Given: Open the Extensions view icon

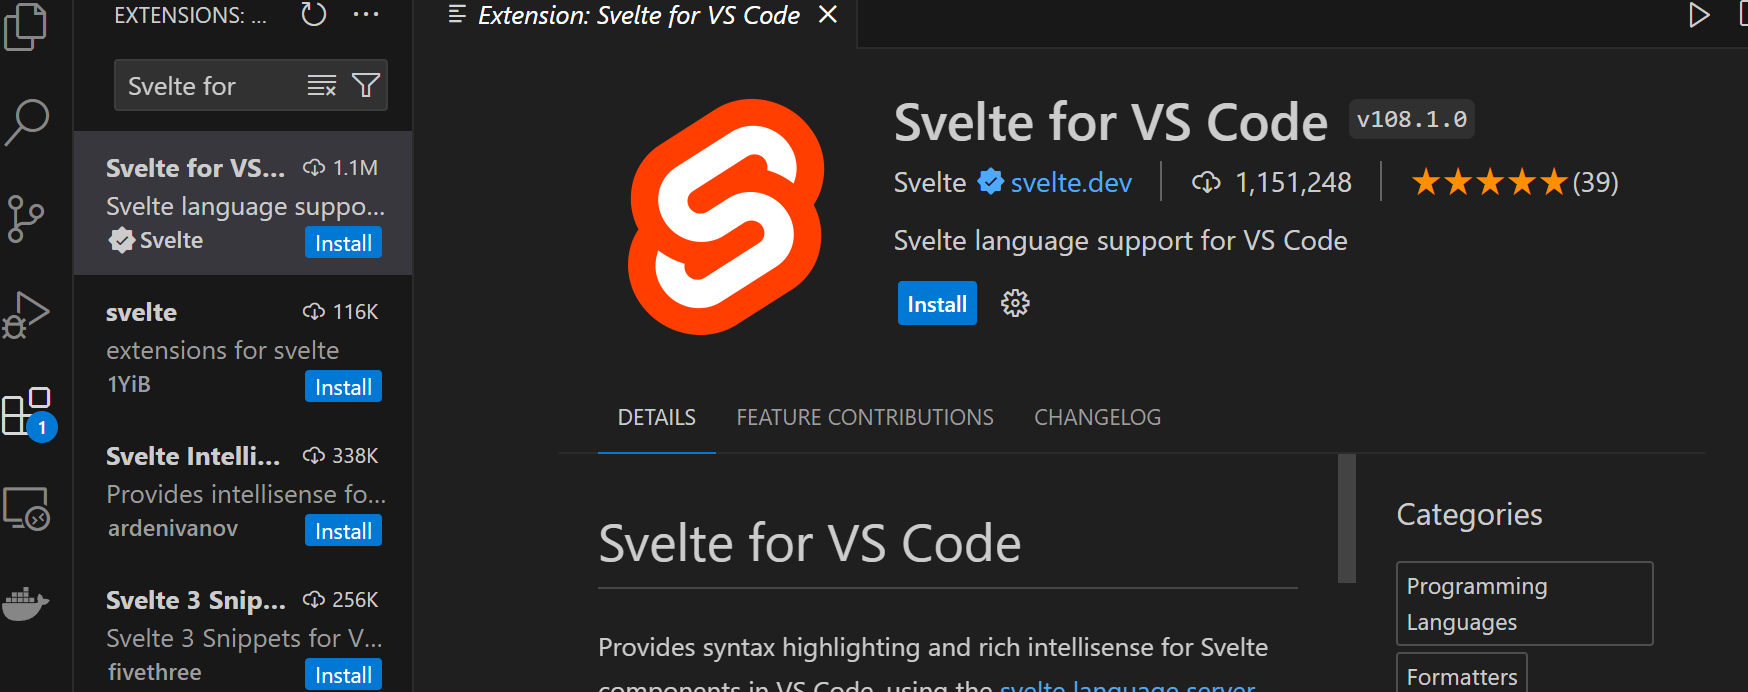Looking at the screenshot, I should [28, 412].
